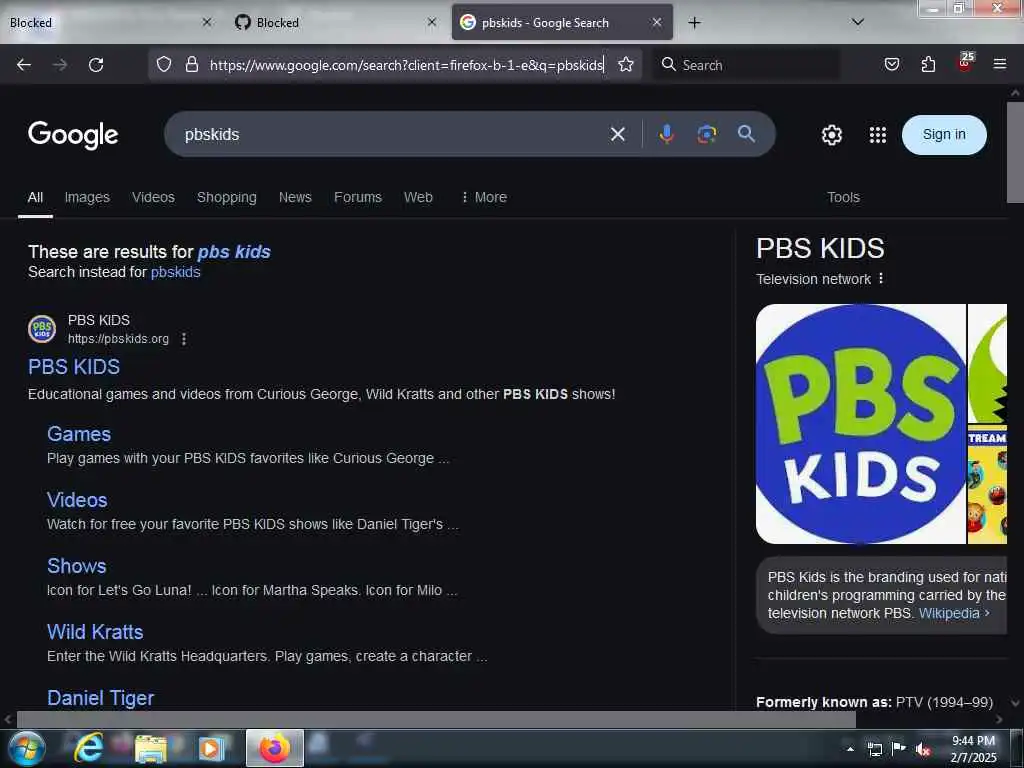1024x768 pixels.
Task: Reload the page with the refresh icon
Action: click(x=96, y=65)
